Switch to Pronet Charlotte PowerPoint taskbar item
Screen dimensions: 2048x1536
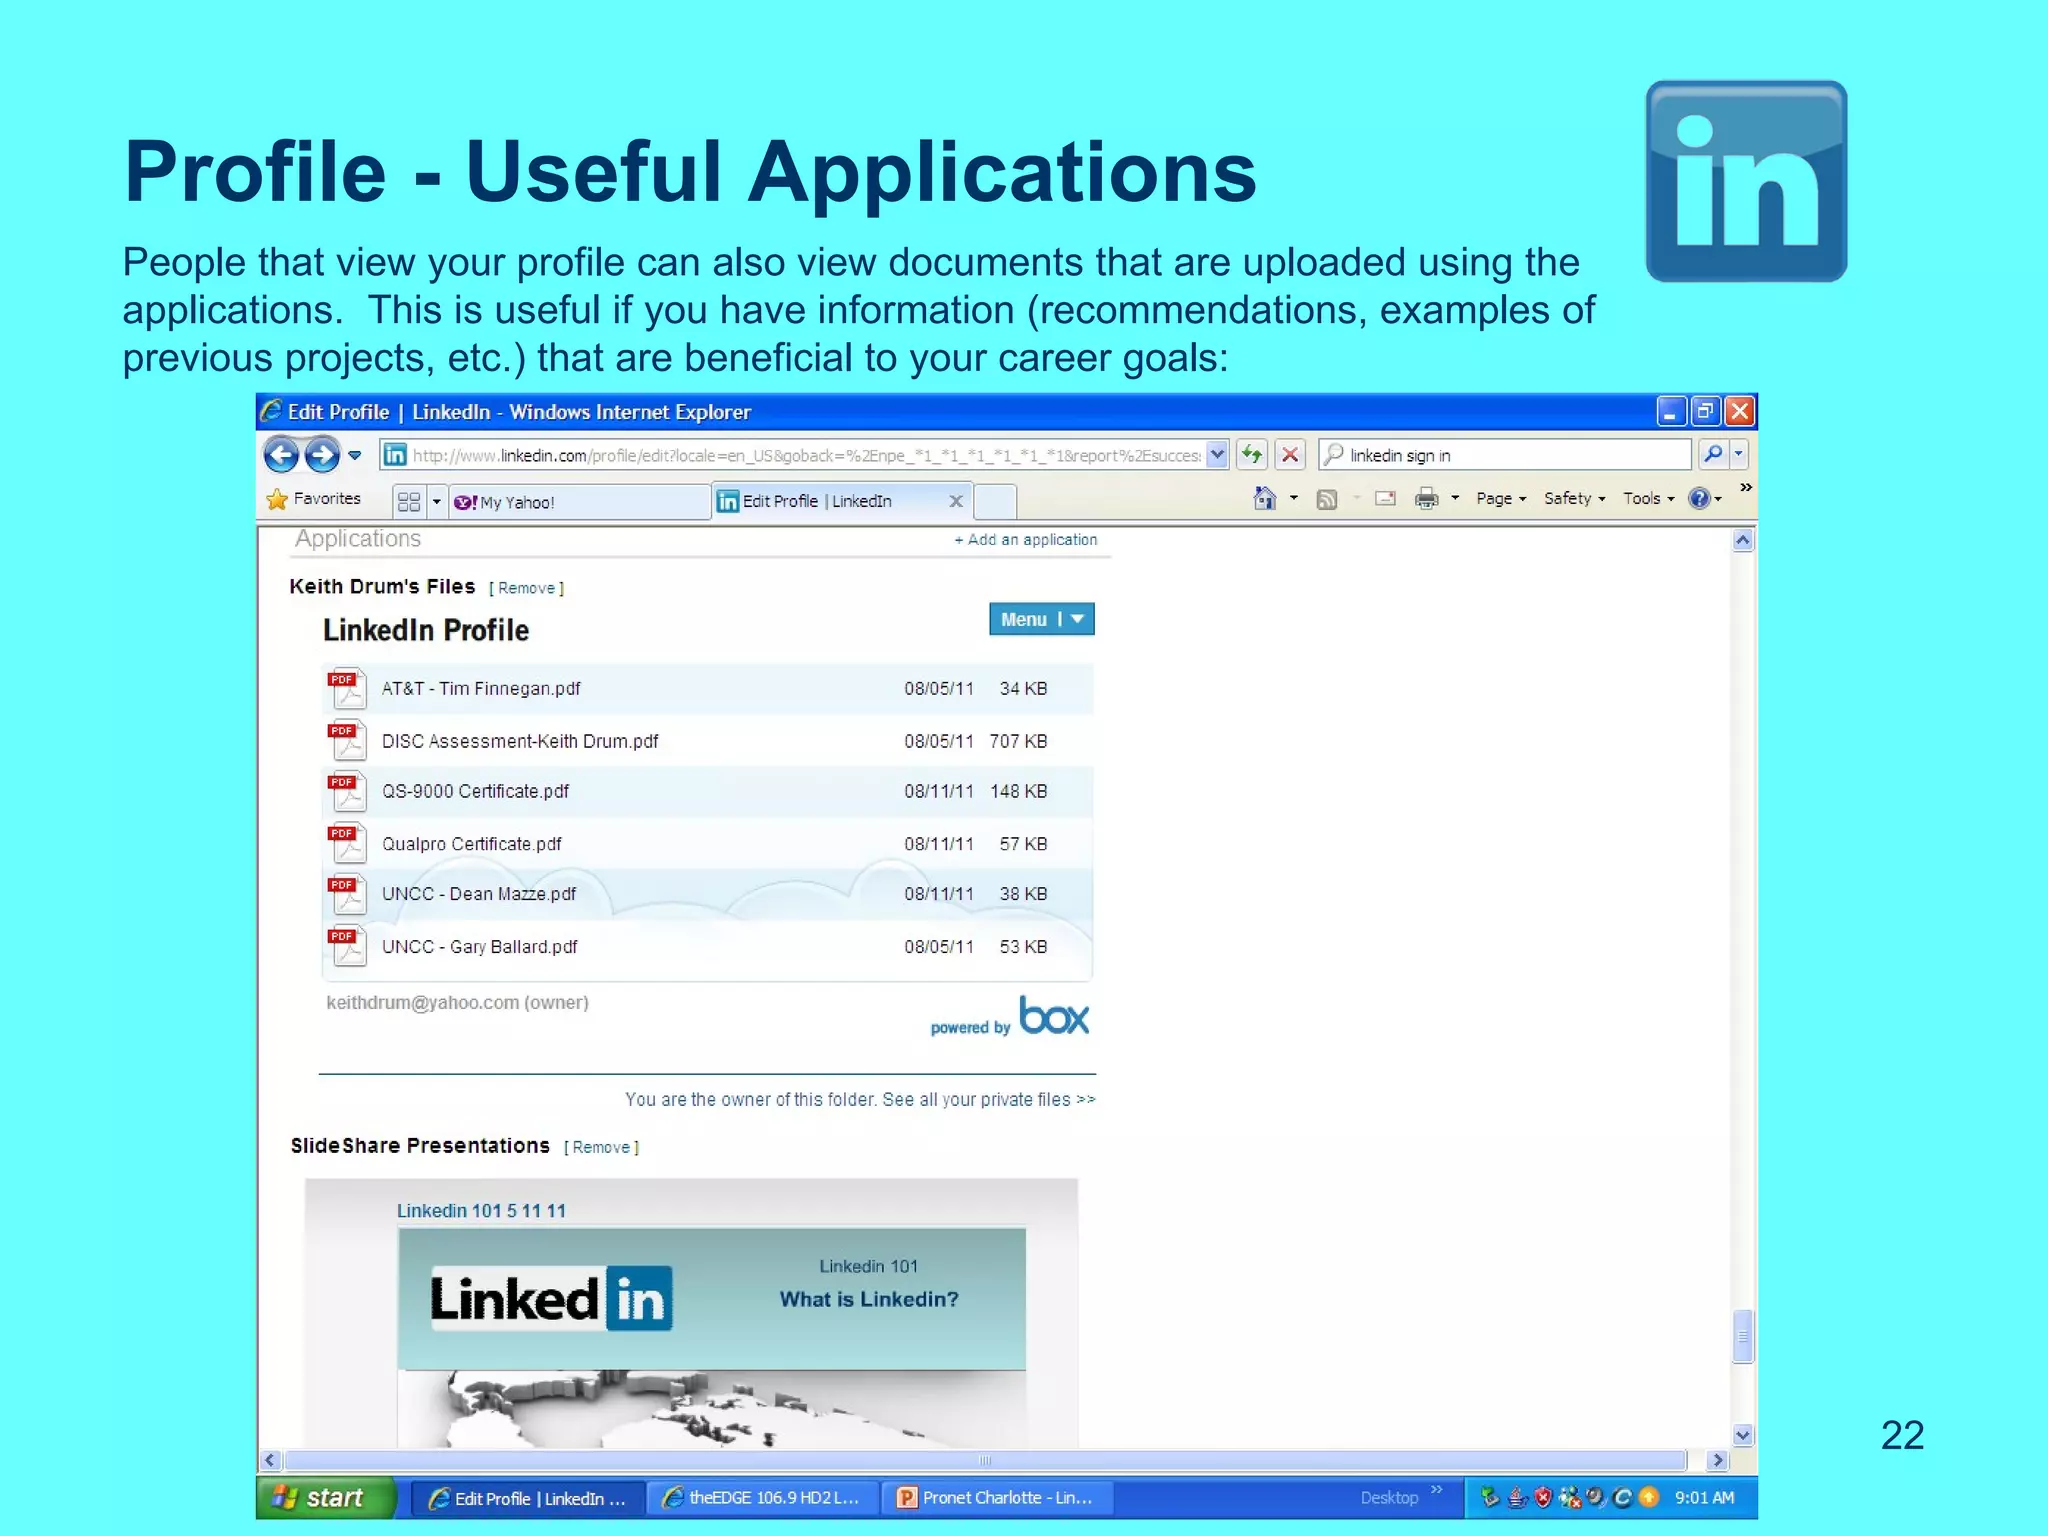pyautogui.click(x=997, y=1498)
